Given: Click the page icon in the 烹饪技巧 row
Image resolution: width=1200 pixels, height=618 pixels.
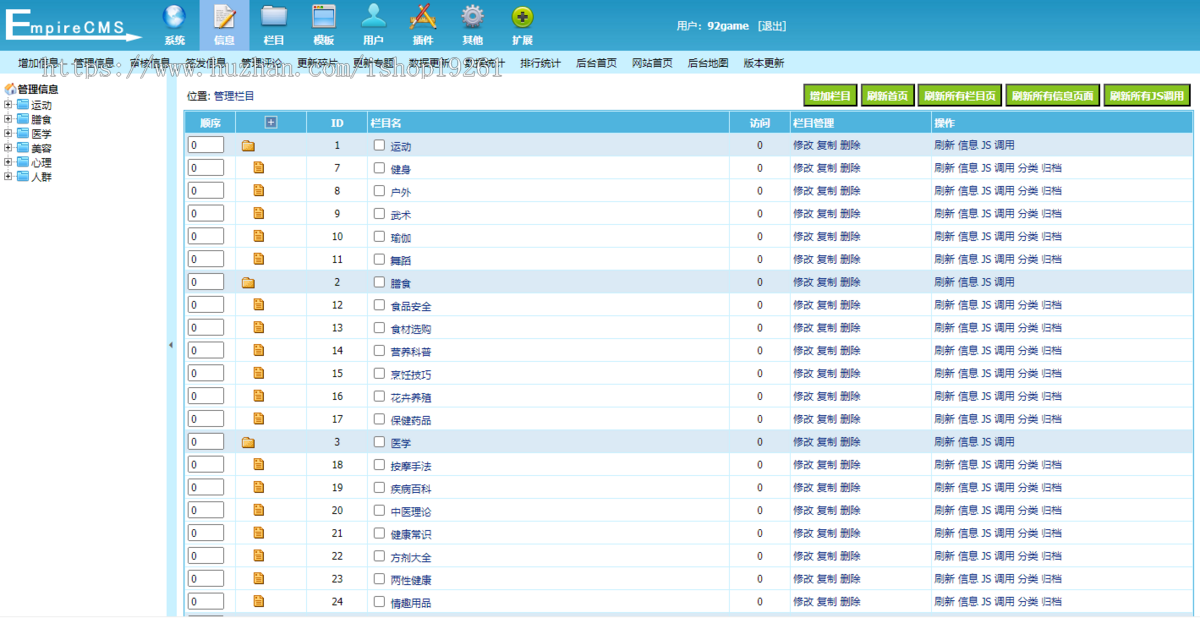Looking at the screenshot, I should pos(259,373).
